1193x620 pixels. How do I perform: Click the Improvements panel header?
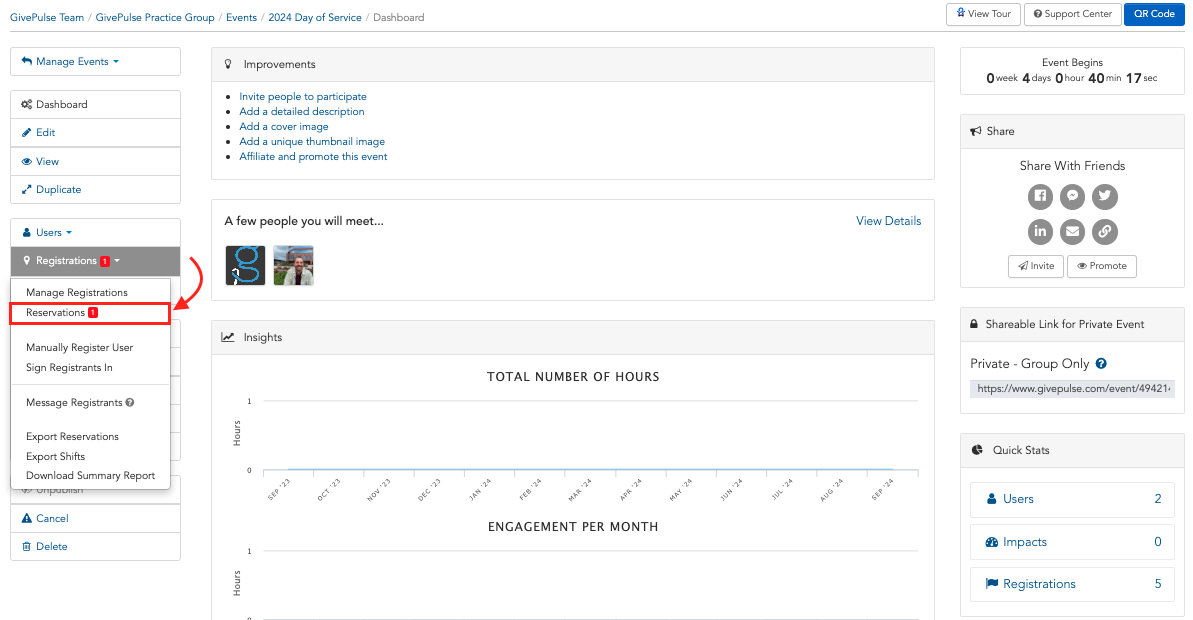point(573,65)
